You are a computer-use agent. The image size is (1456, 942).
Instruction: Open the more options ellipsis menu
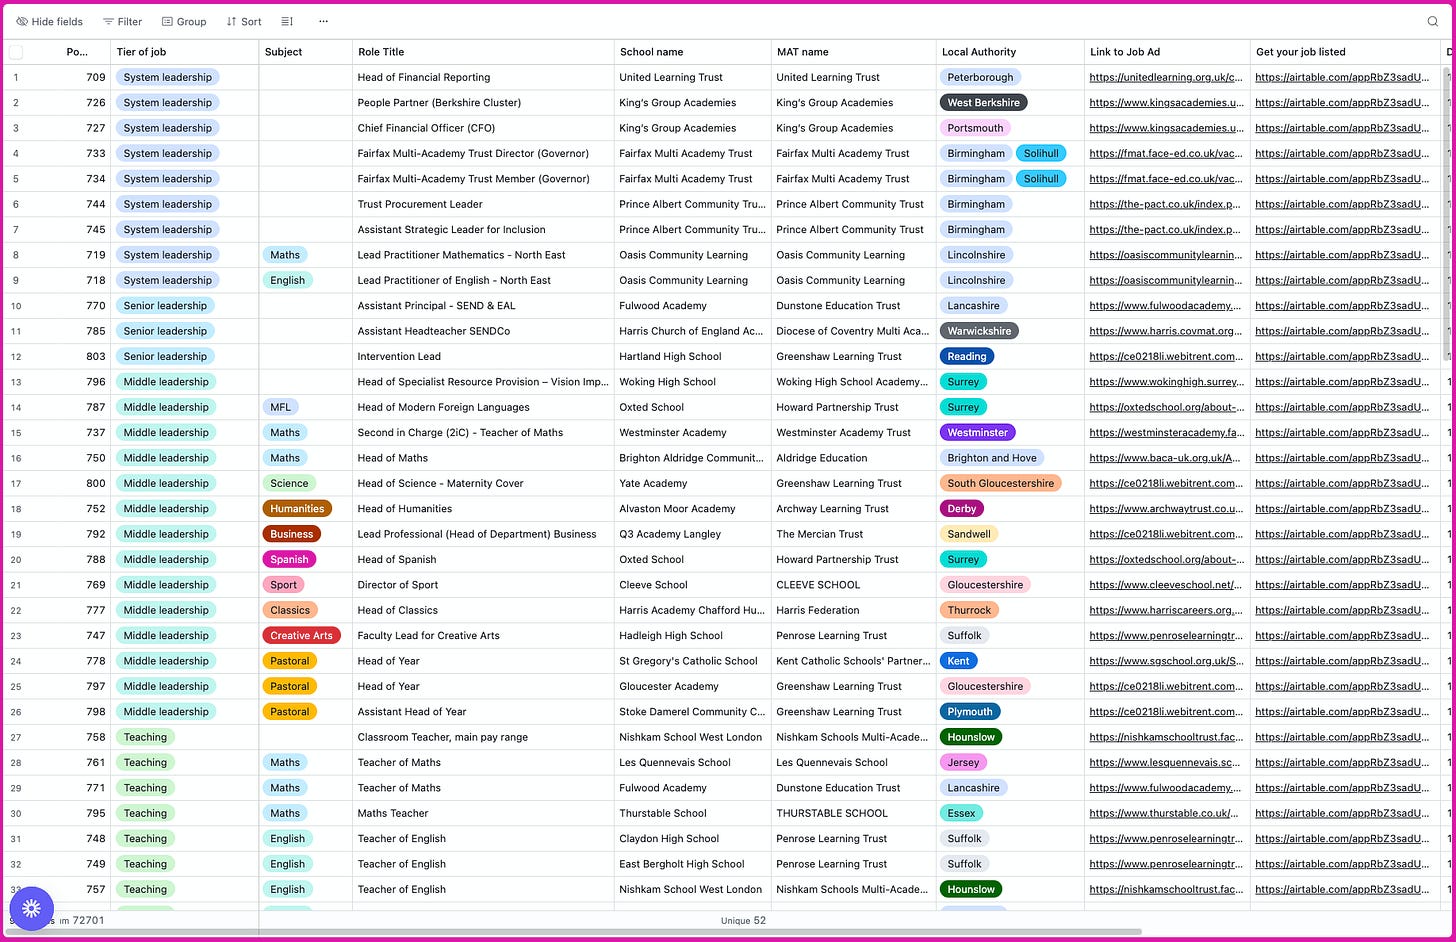click(323, 21)
